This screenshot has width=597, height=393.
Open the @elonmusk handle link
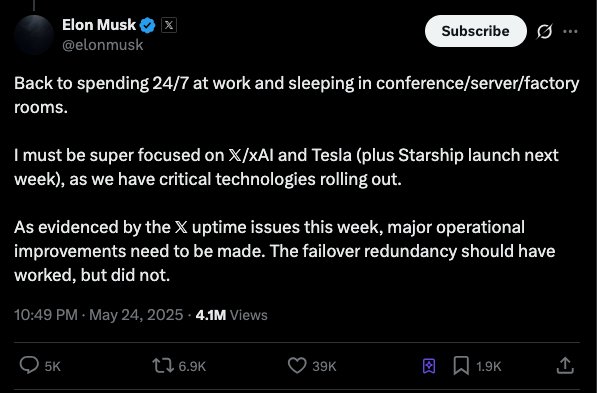tap(103, 45)
